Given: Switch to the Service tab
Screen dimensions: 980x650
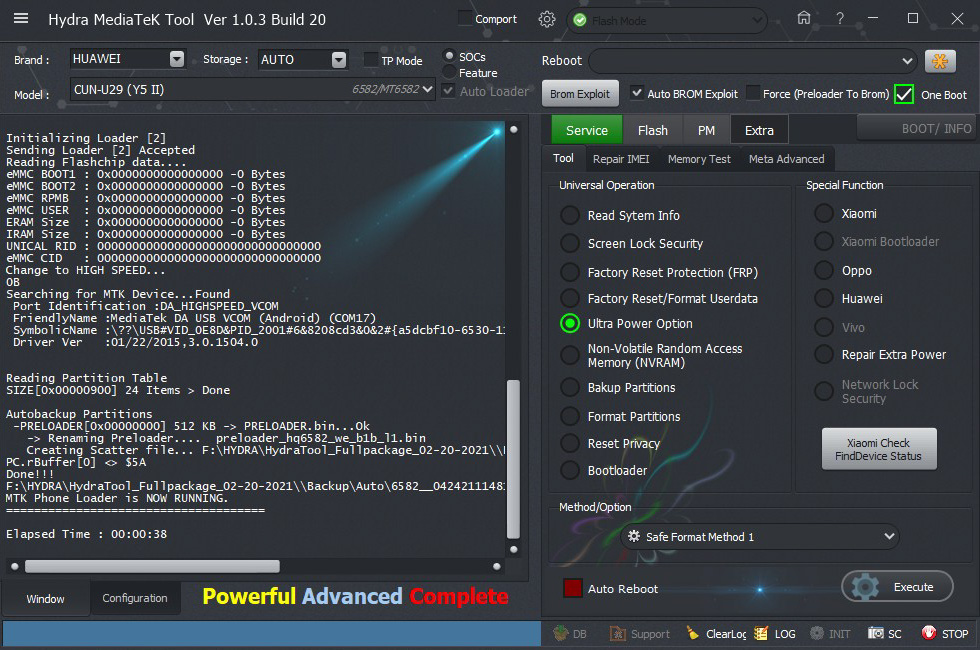Looking at the screenshot, I should click(x=586, y=130).
